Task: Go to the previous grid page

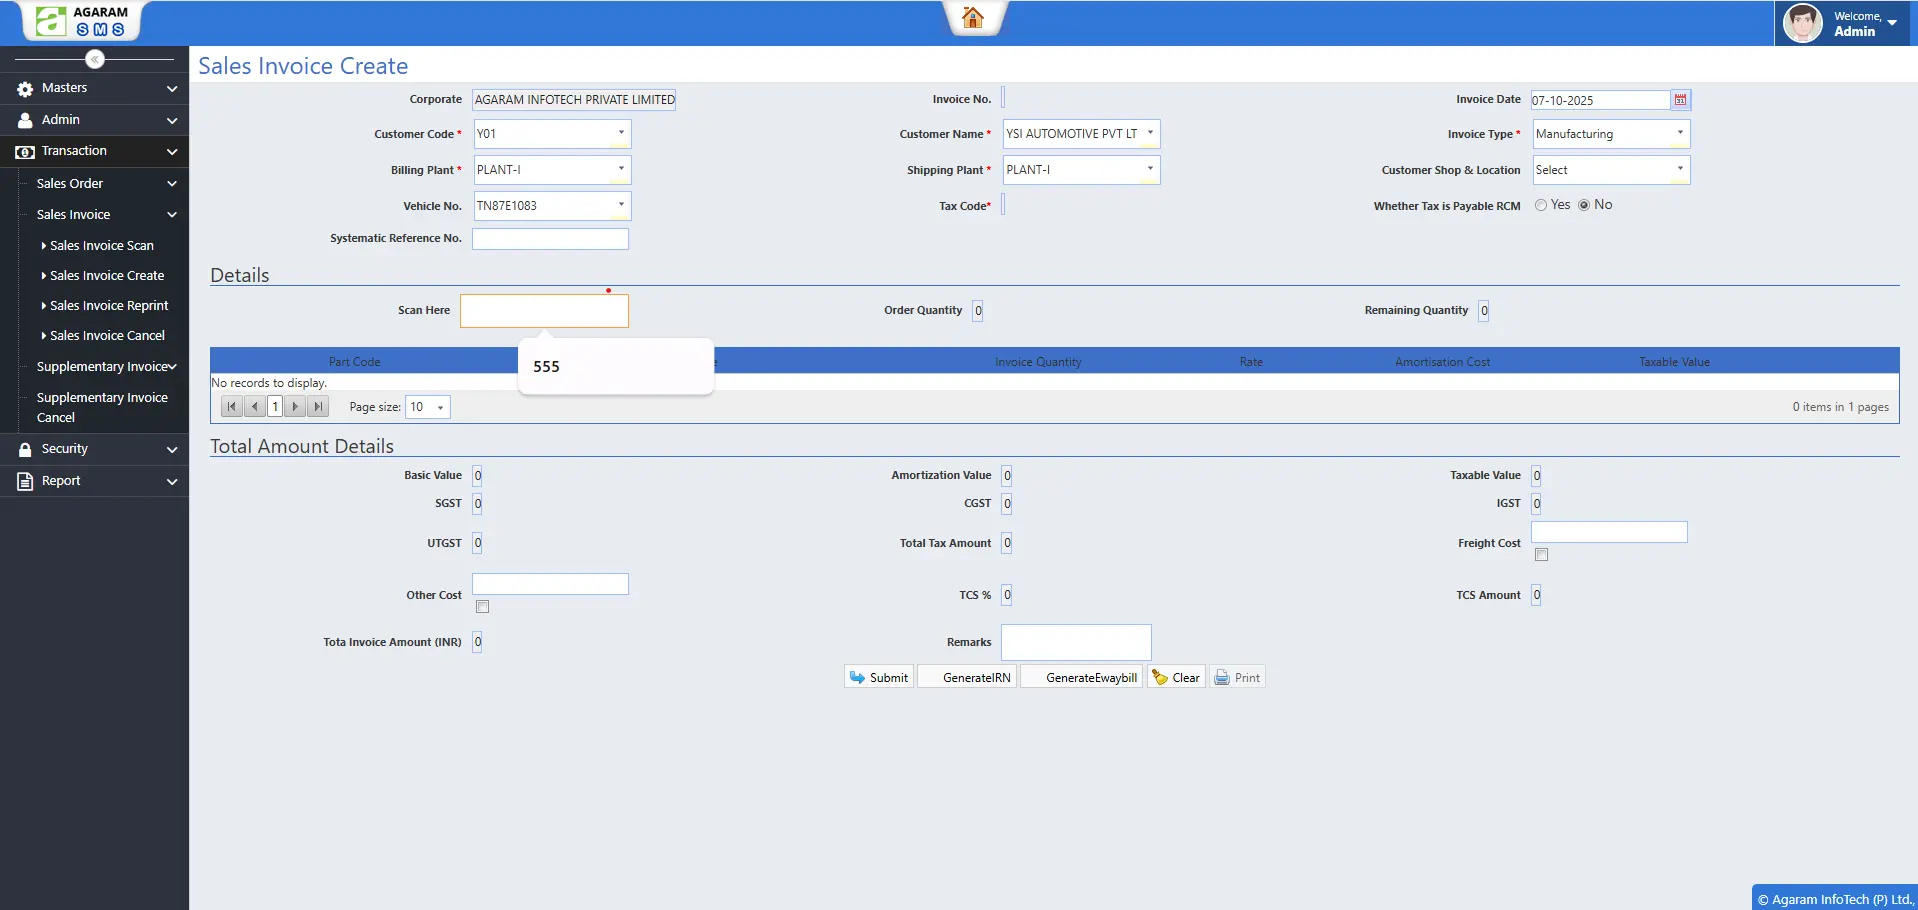Action: pos(255,407)
